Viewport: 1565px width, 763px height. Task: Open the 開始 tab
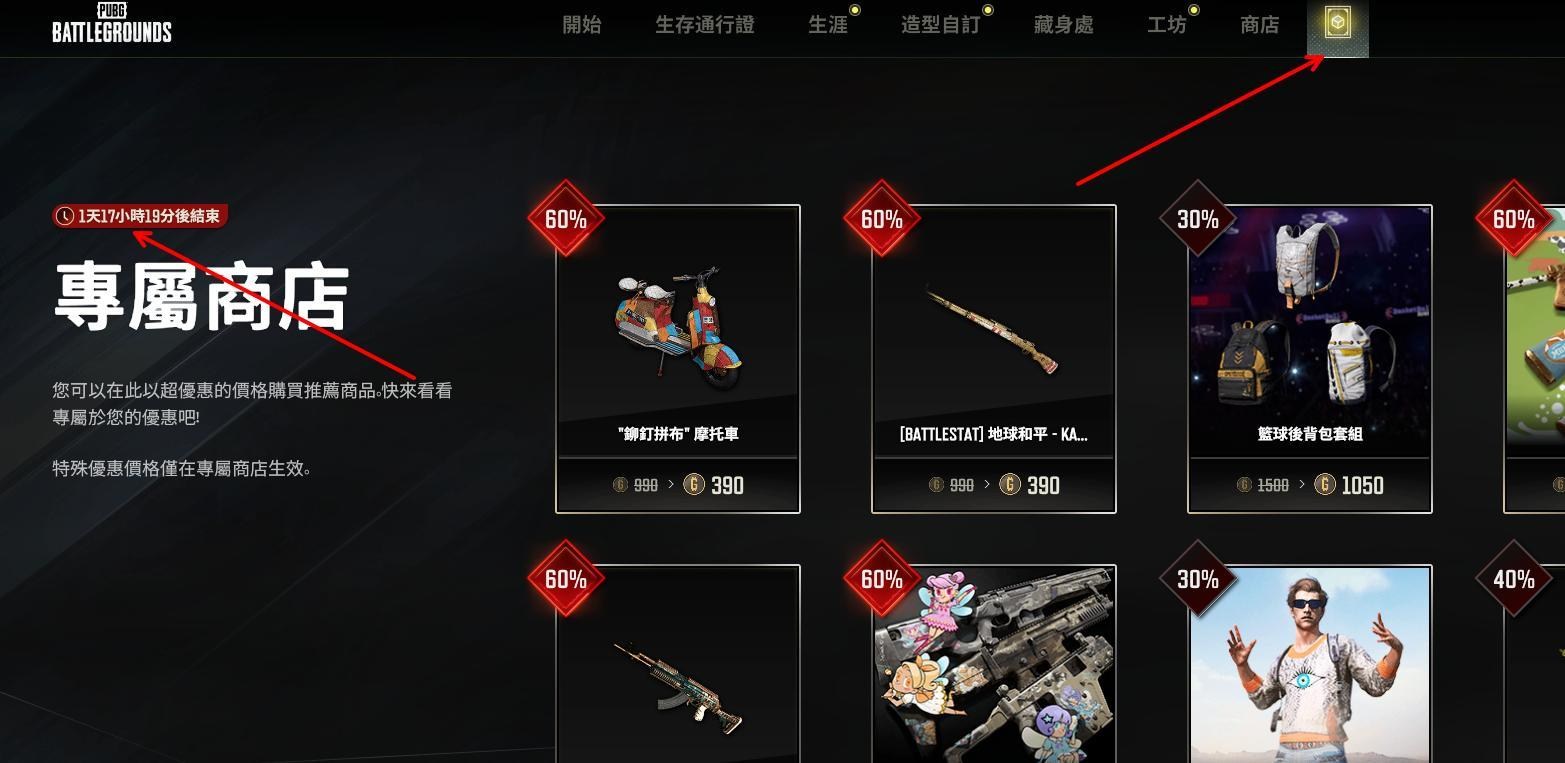(x=582, y=25)
